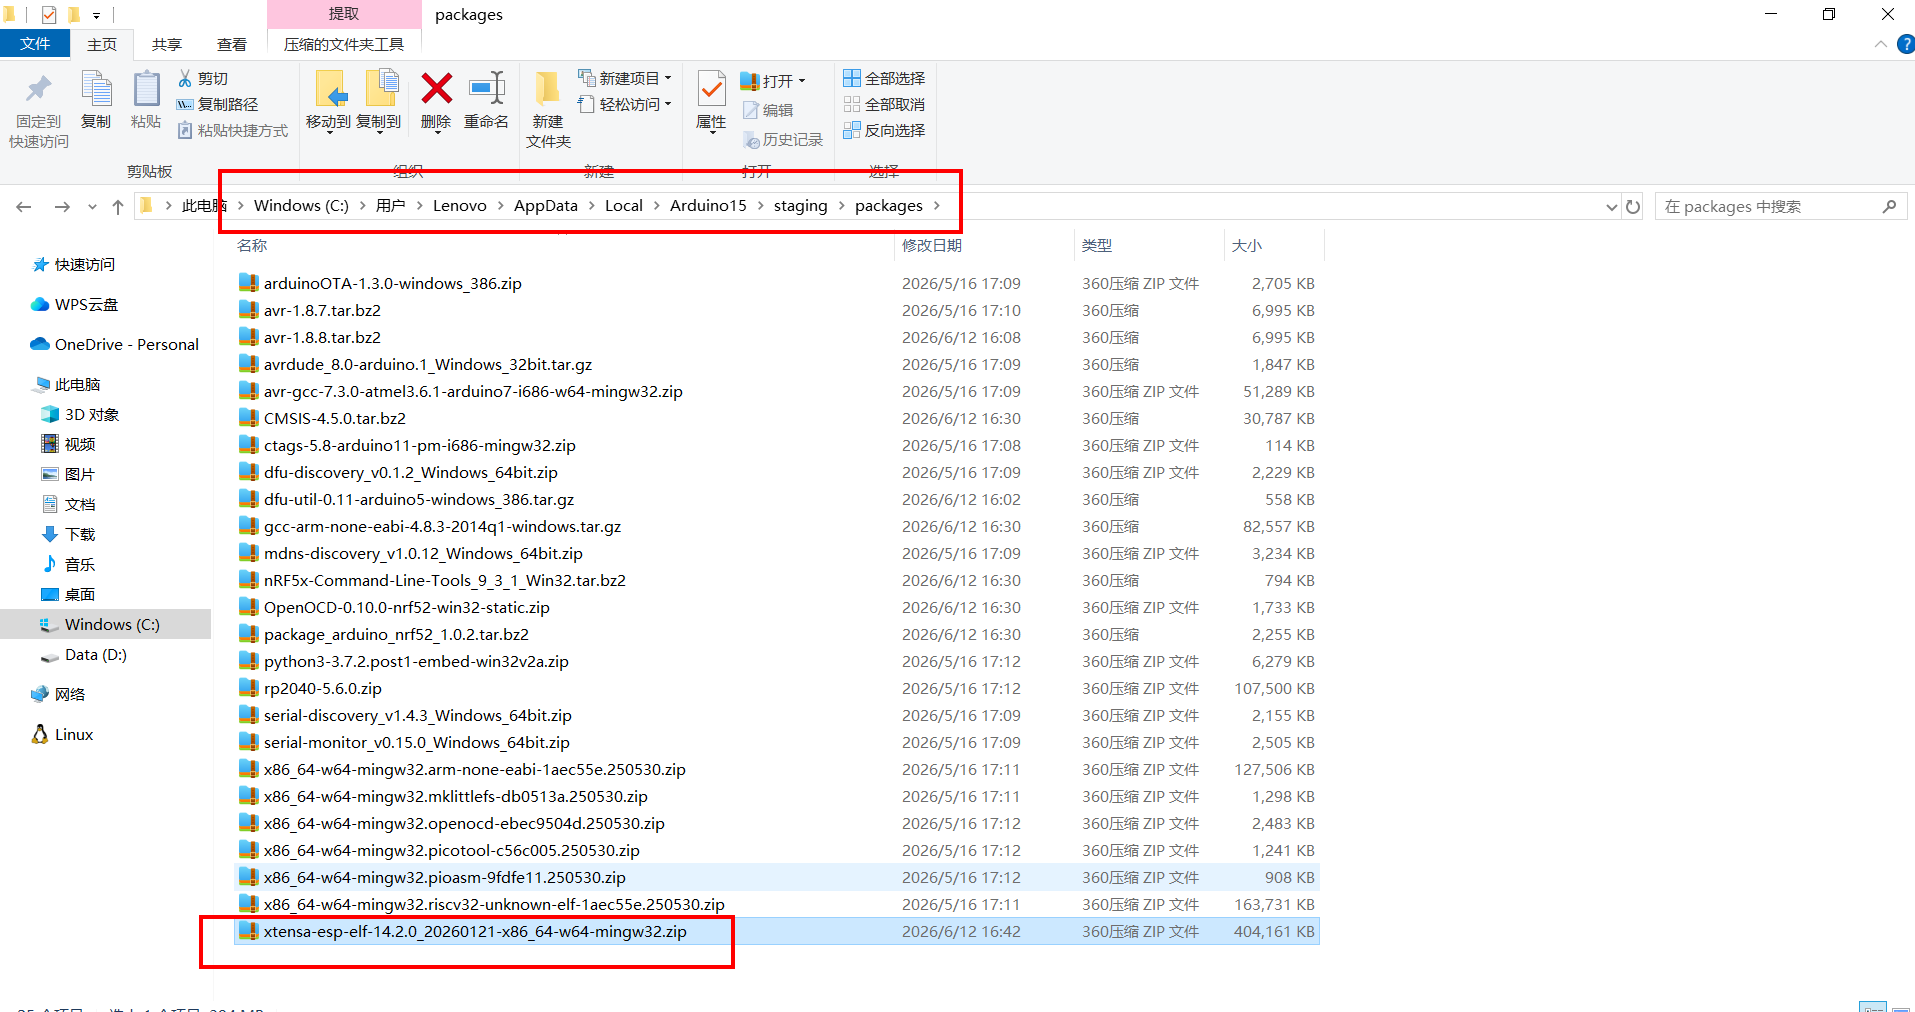1915x1012 pixels.
Task: Sort by date modified column header
Action: (x=932, y=245)
